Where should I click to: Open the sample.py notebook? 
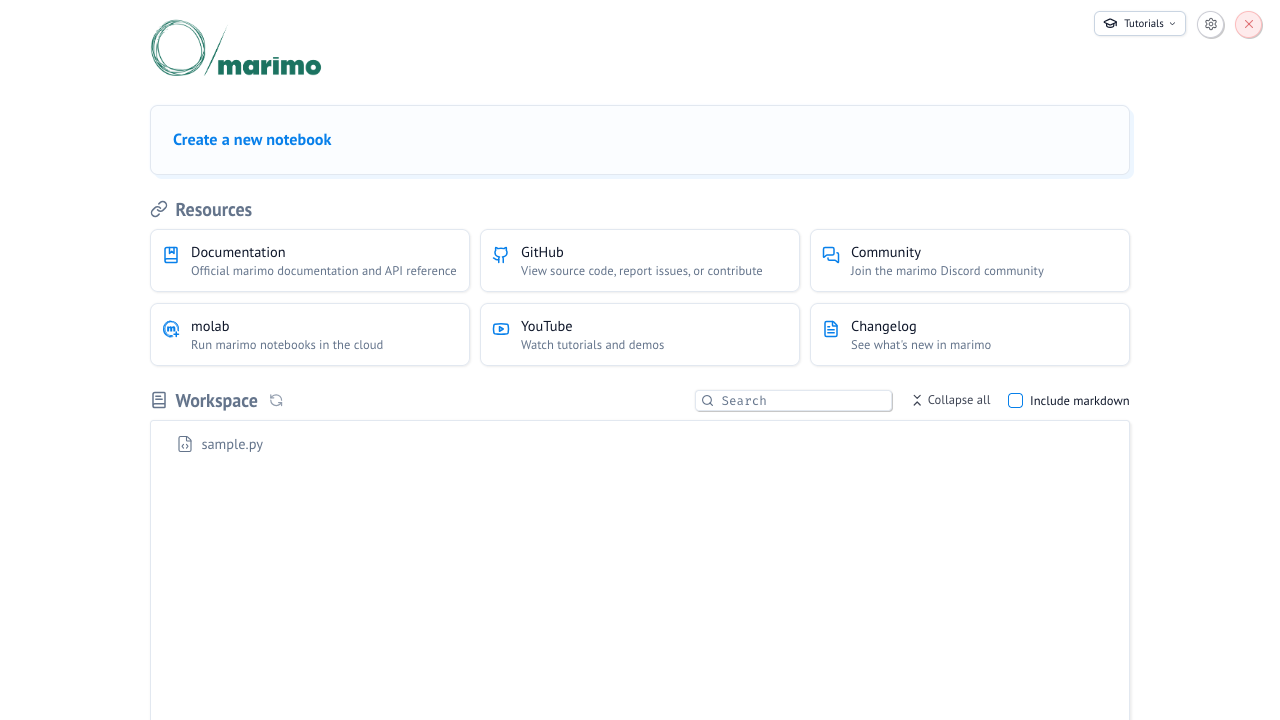(x=640, y=444)
